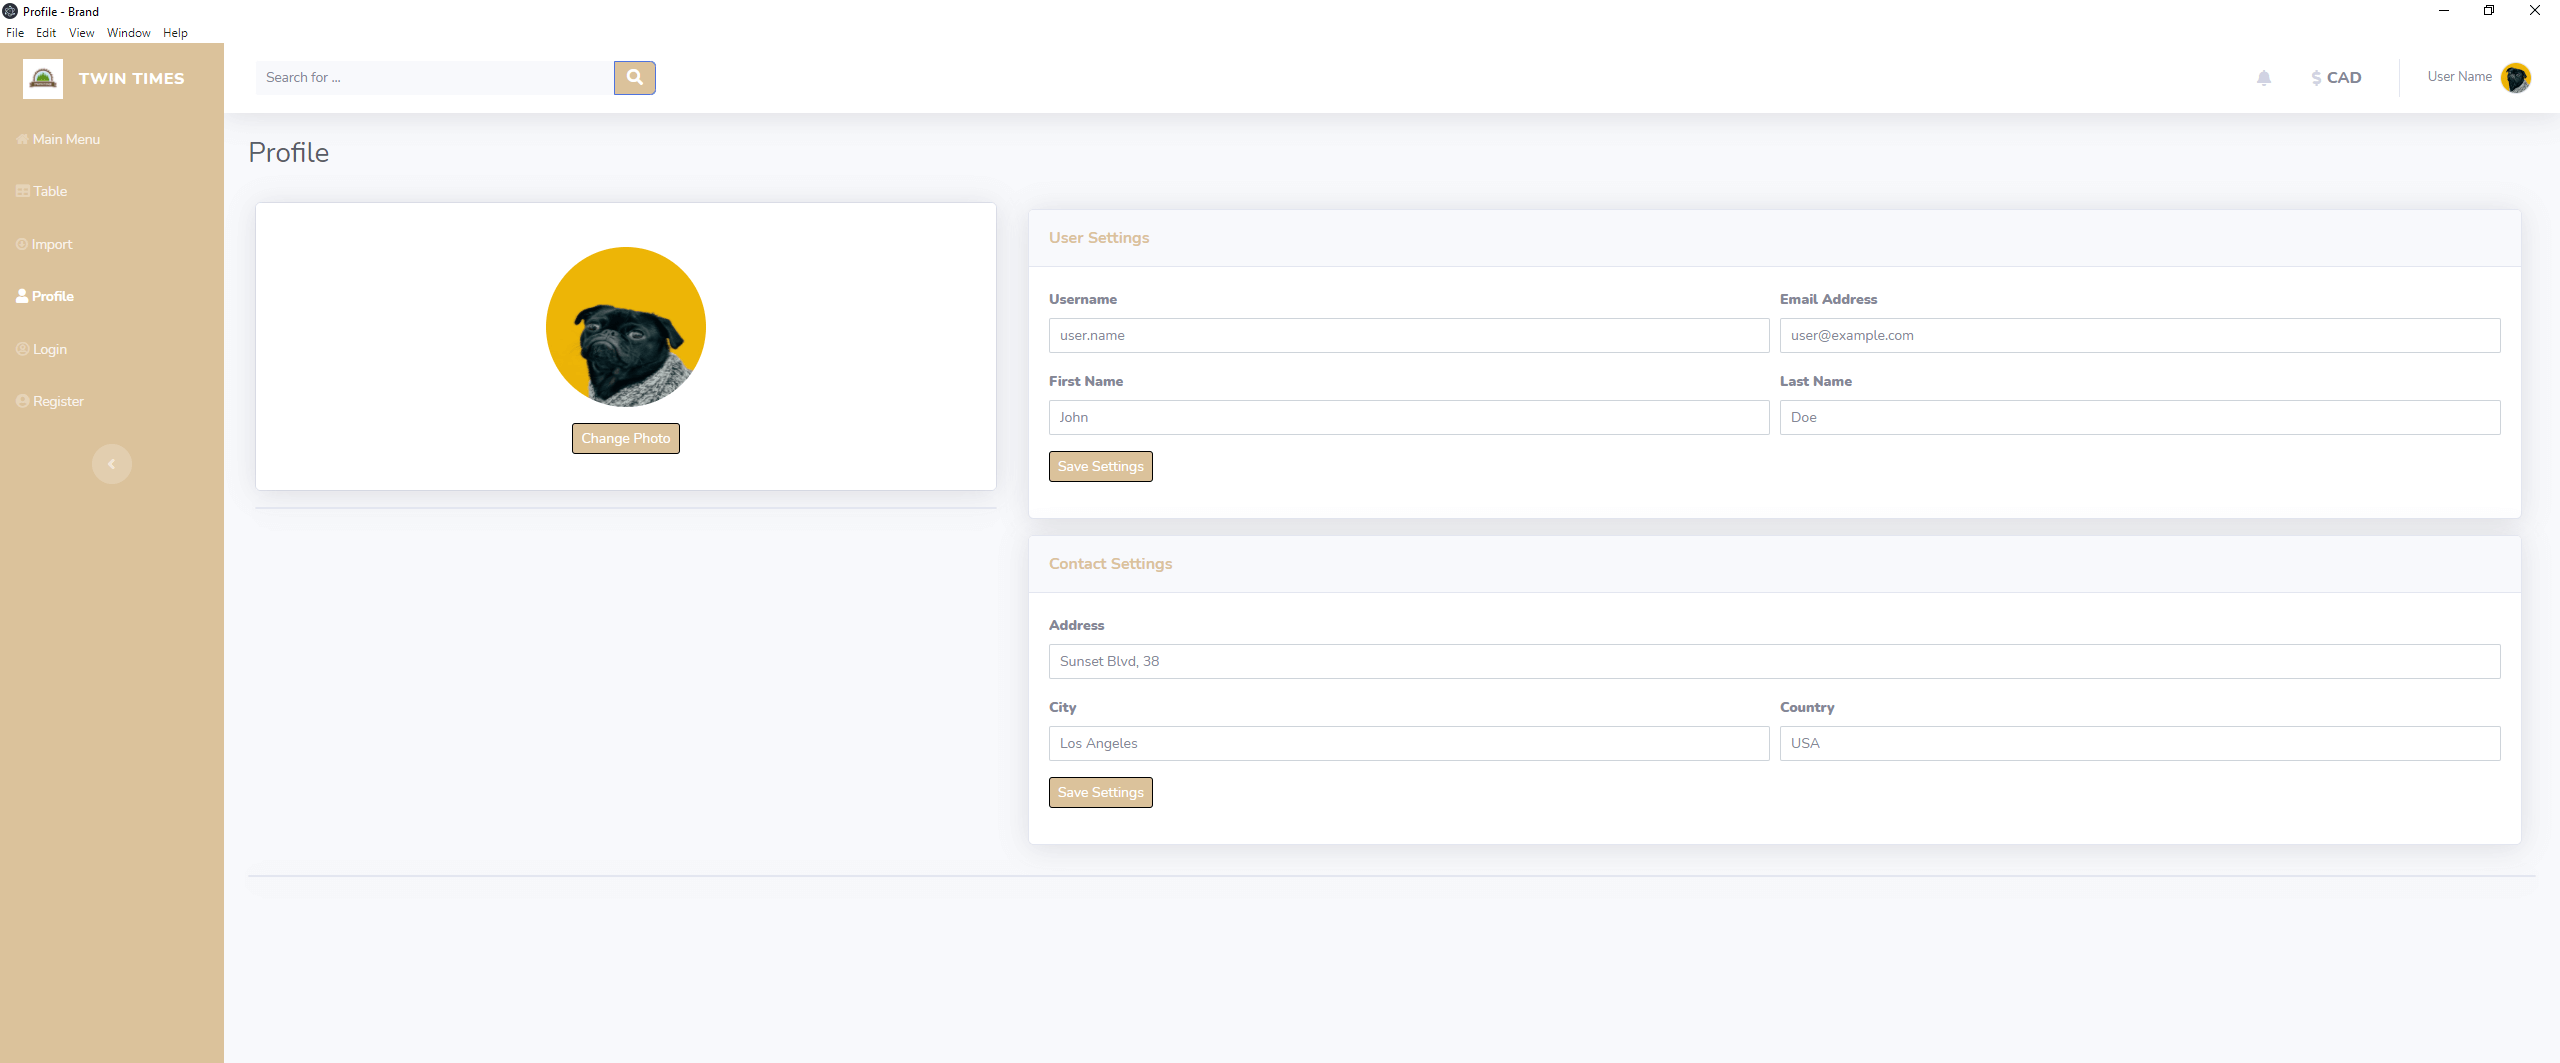Expand the User Name account menu
The image size is (2560, 1063).
[2459, 77]
